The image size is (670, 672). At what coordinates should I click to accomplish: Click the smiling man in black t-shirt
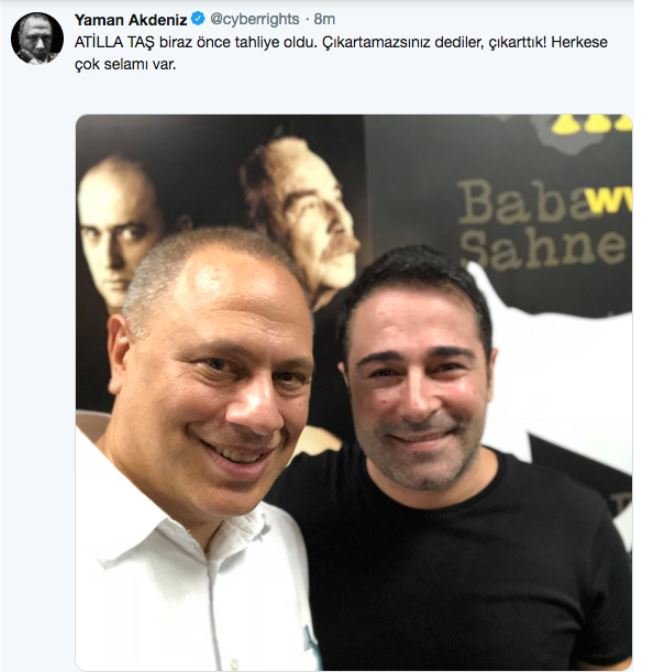[429, 450]
